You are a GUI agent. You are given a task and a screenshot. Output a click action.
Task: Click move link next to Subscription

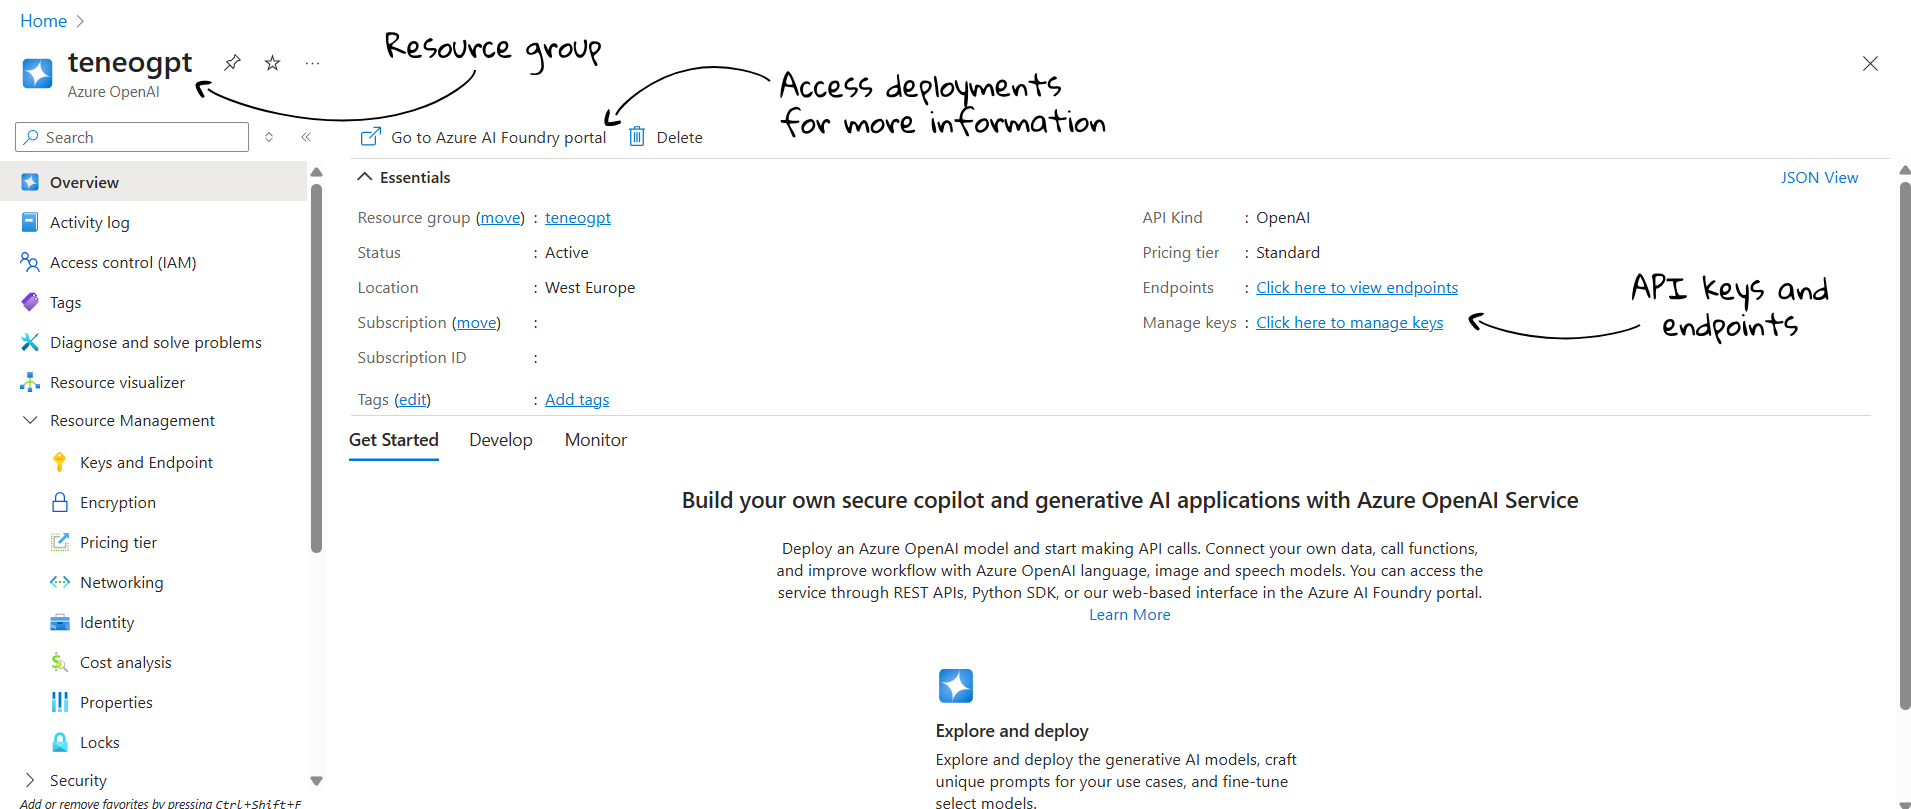pos(477,323)
